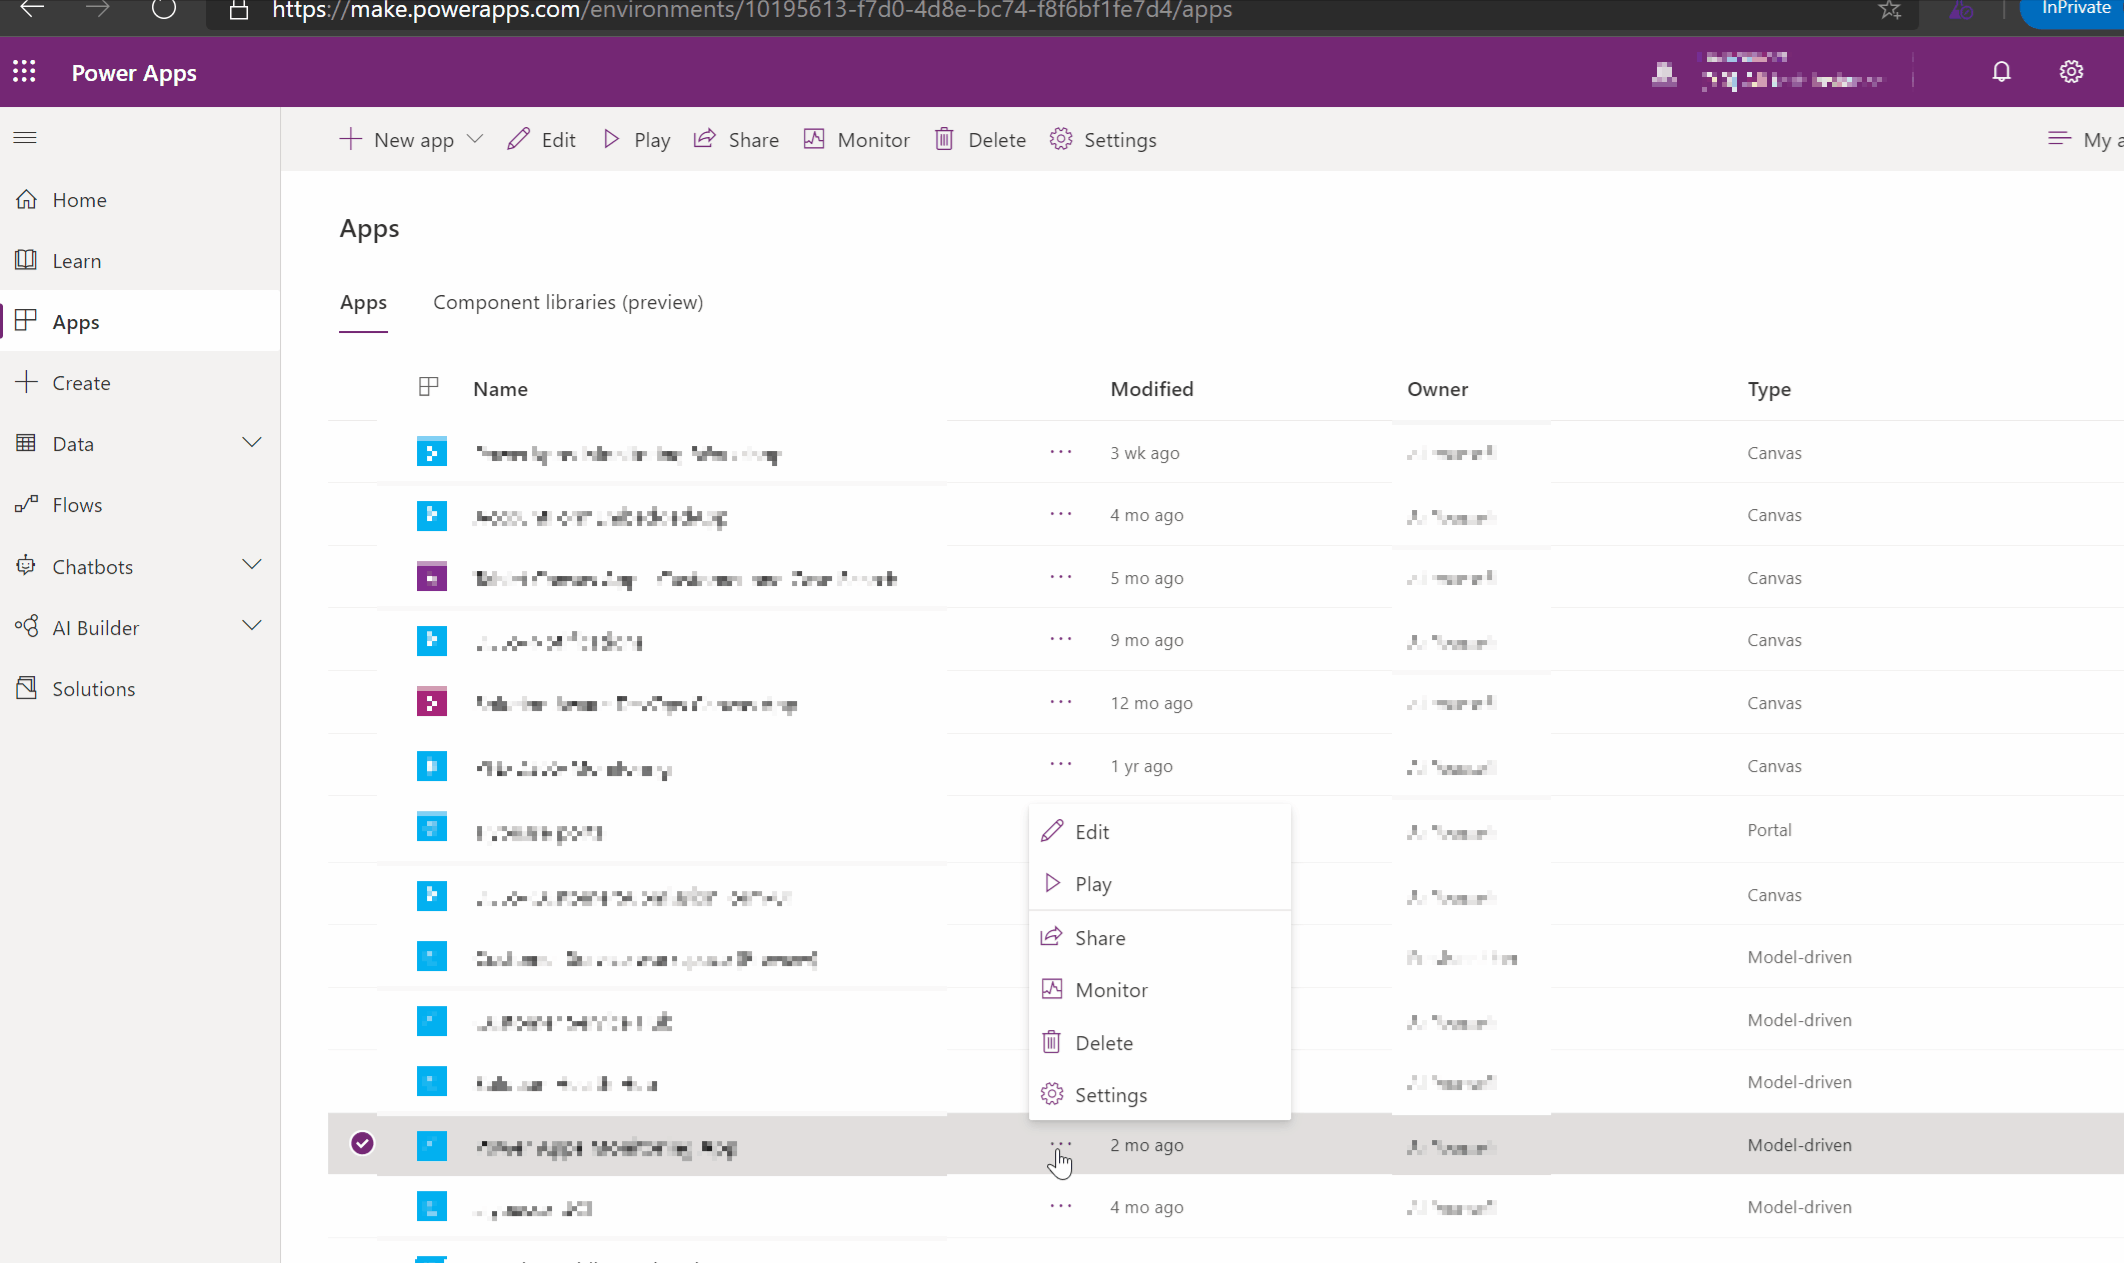This screenshot has width=2124, height=1263.
Task: Open Solutions in left navigation
Action: [x=93, y=689]
